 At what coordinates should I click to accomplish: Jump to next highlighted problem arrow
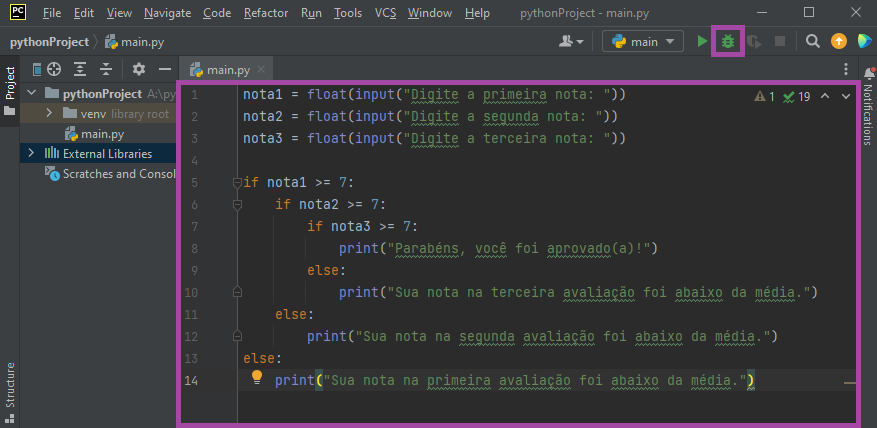[847, 97]
